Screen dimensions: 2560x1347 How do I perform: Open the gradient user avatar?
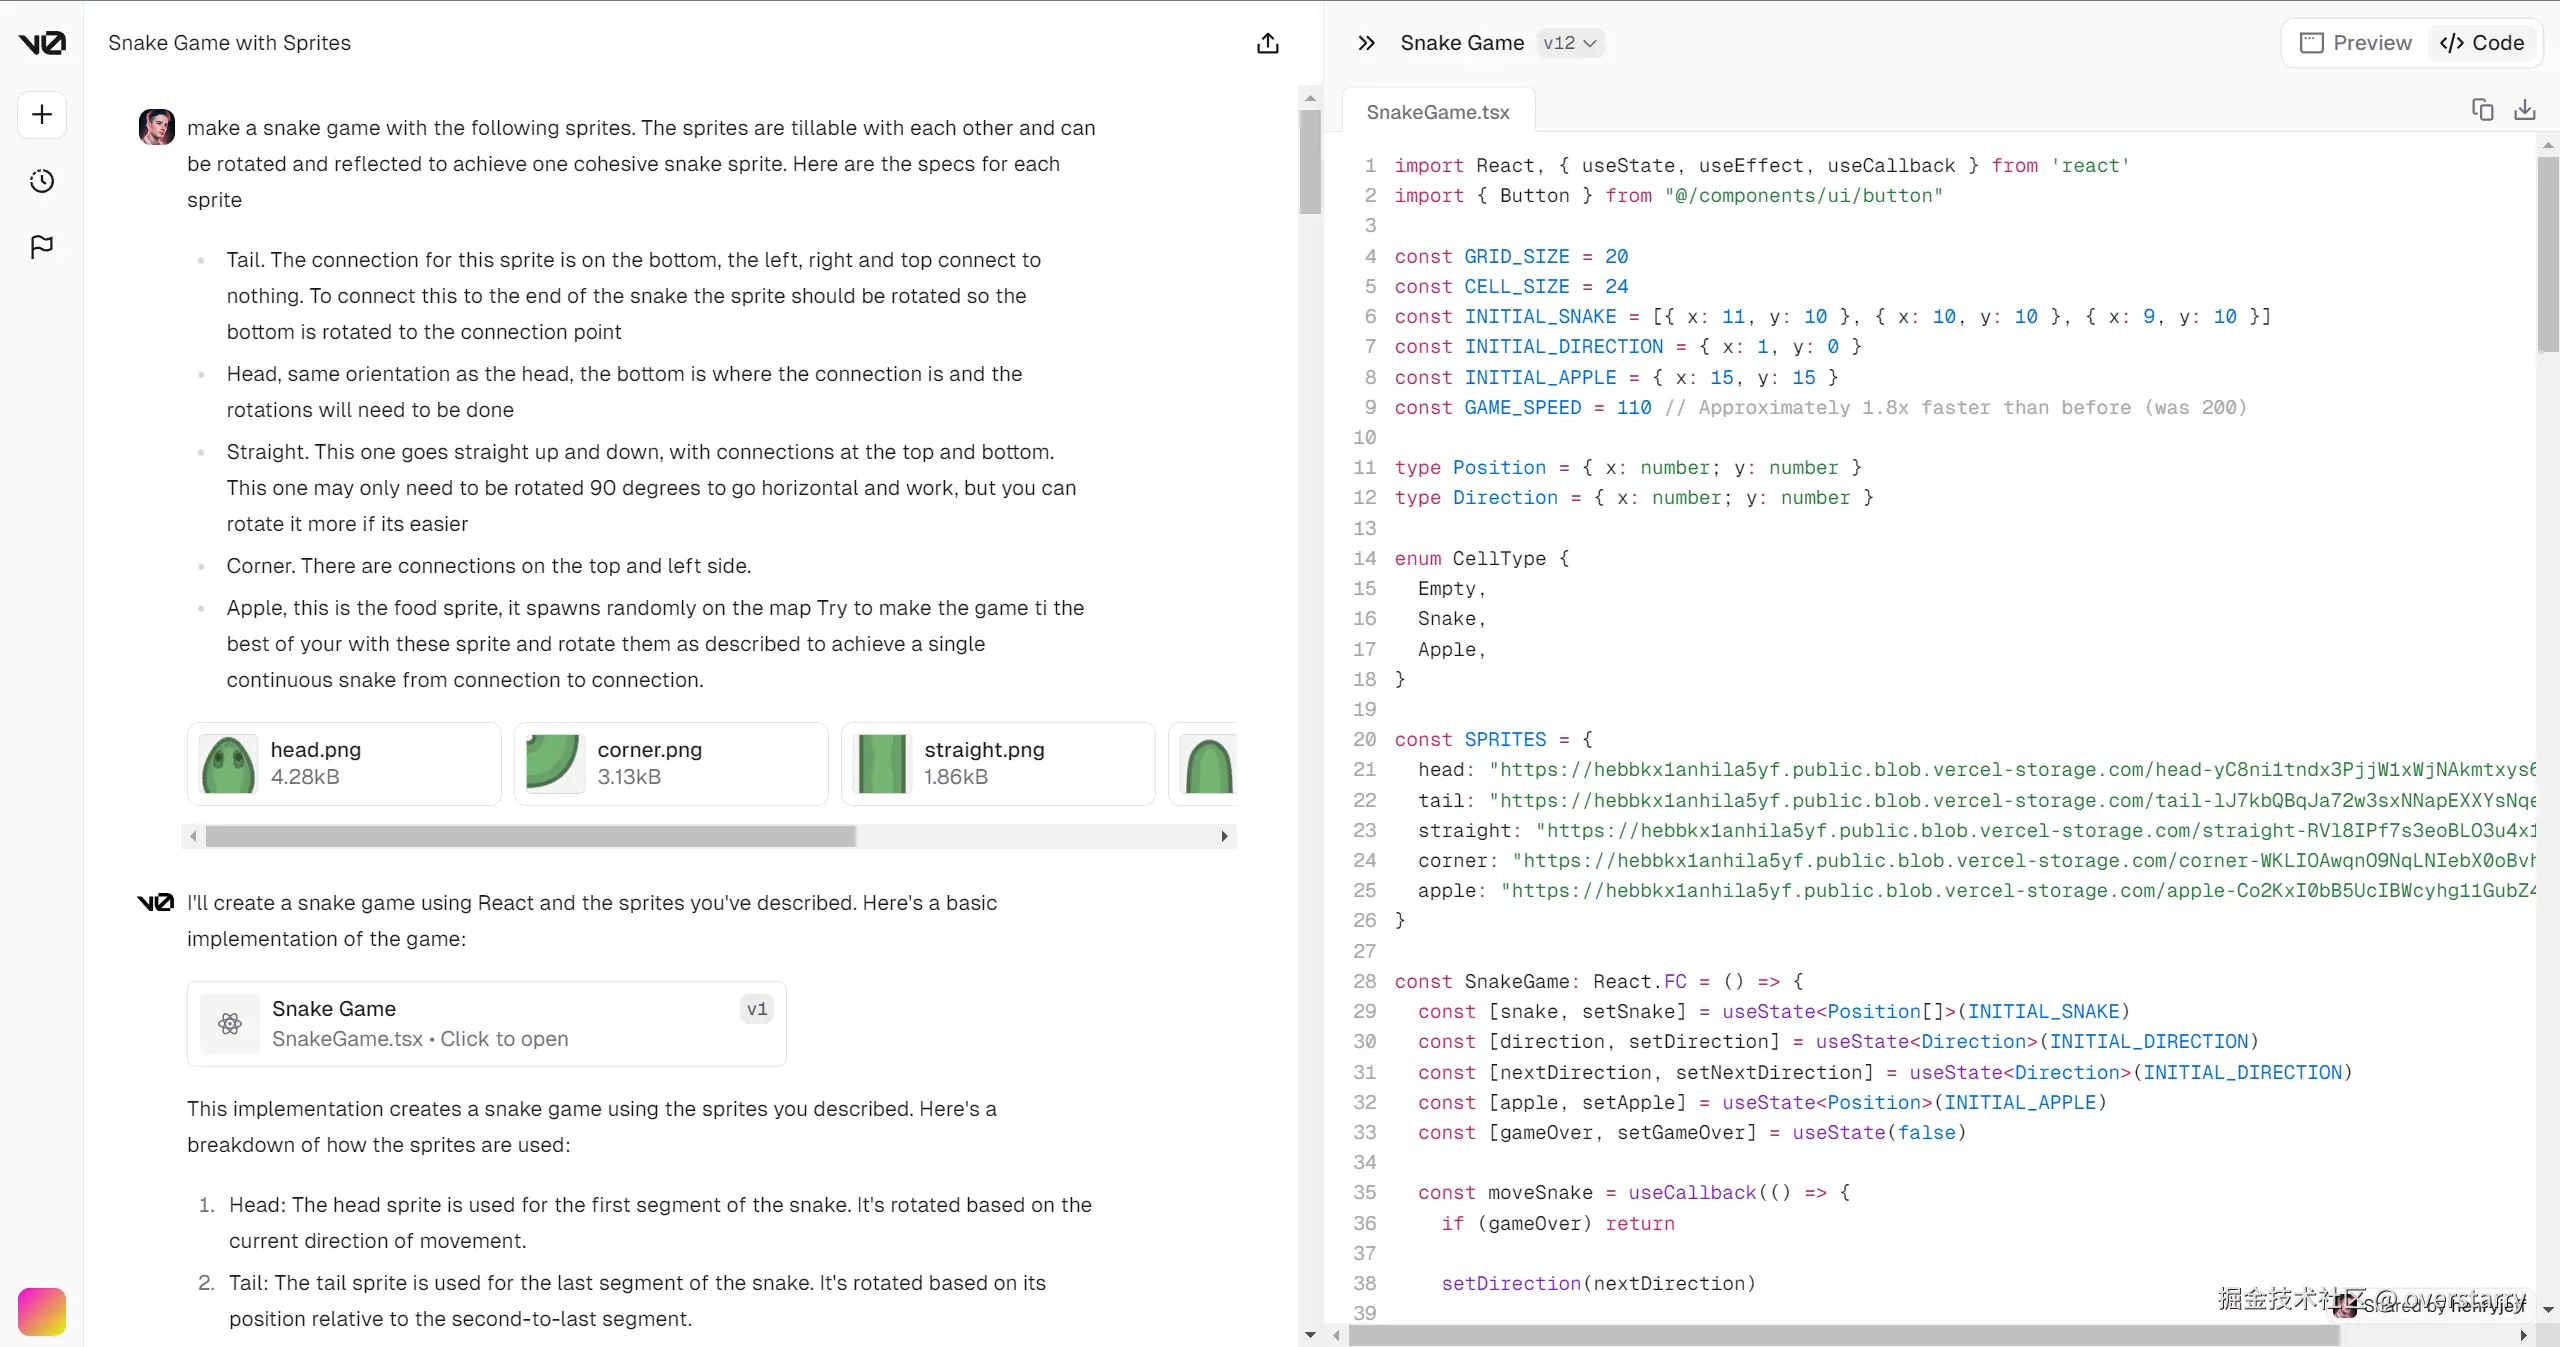pos(42,1311)
